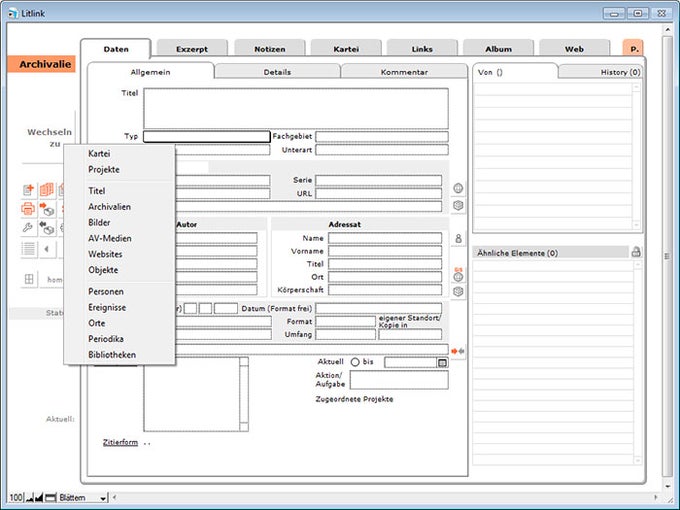The image size is (680, 510).
Task: Click the zoom in icon in status bar
Action: pos(39,498)
